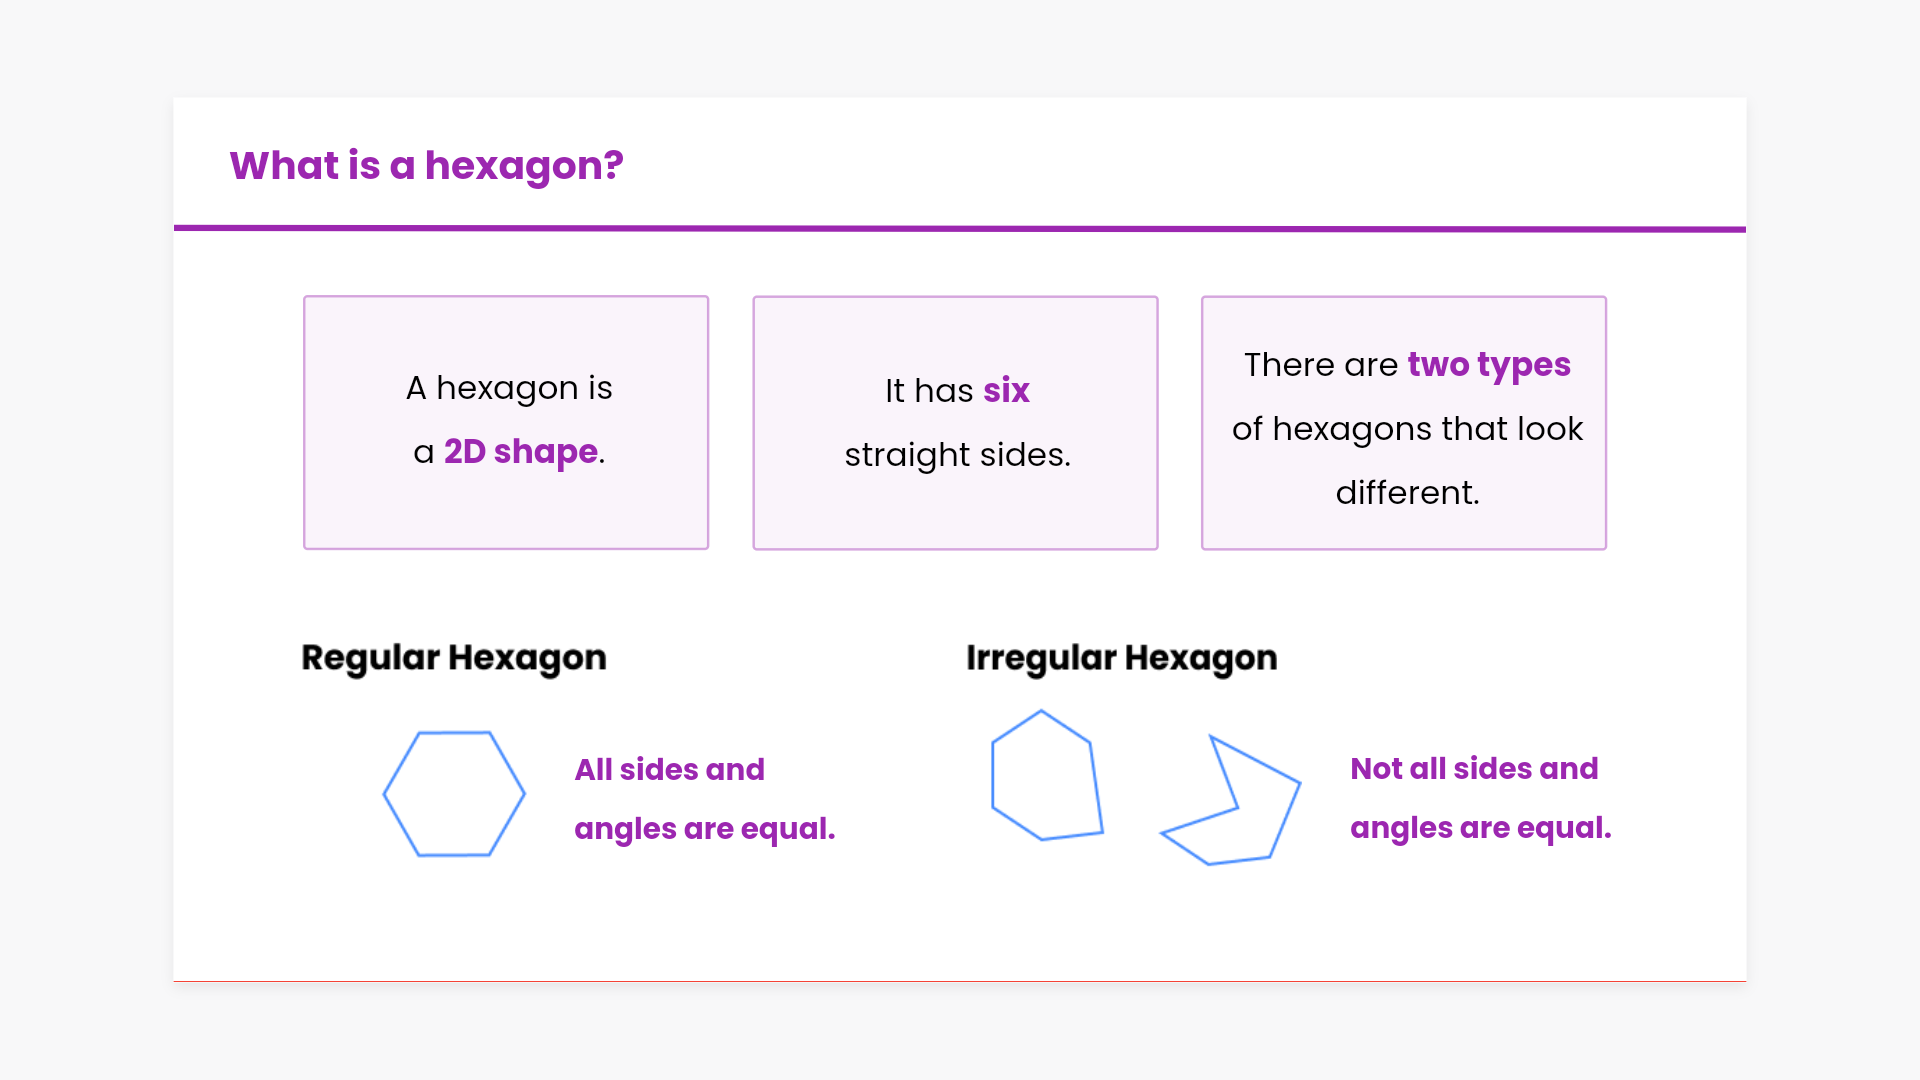Click the purple word 'six'
1920x1080 pixels.
(x=1006, y=391)
